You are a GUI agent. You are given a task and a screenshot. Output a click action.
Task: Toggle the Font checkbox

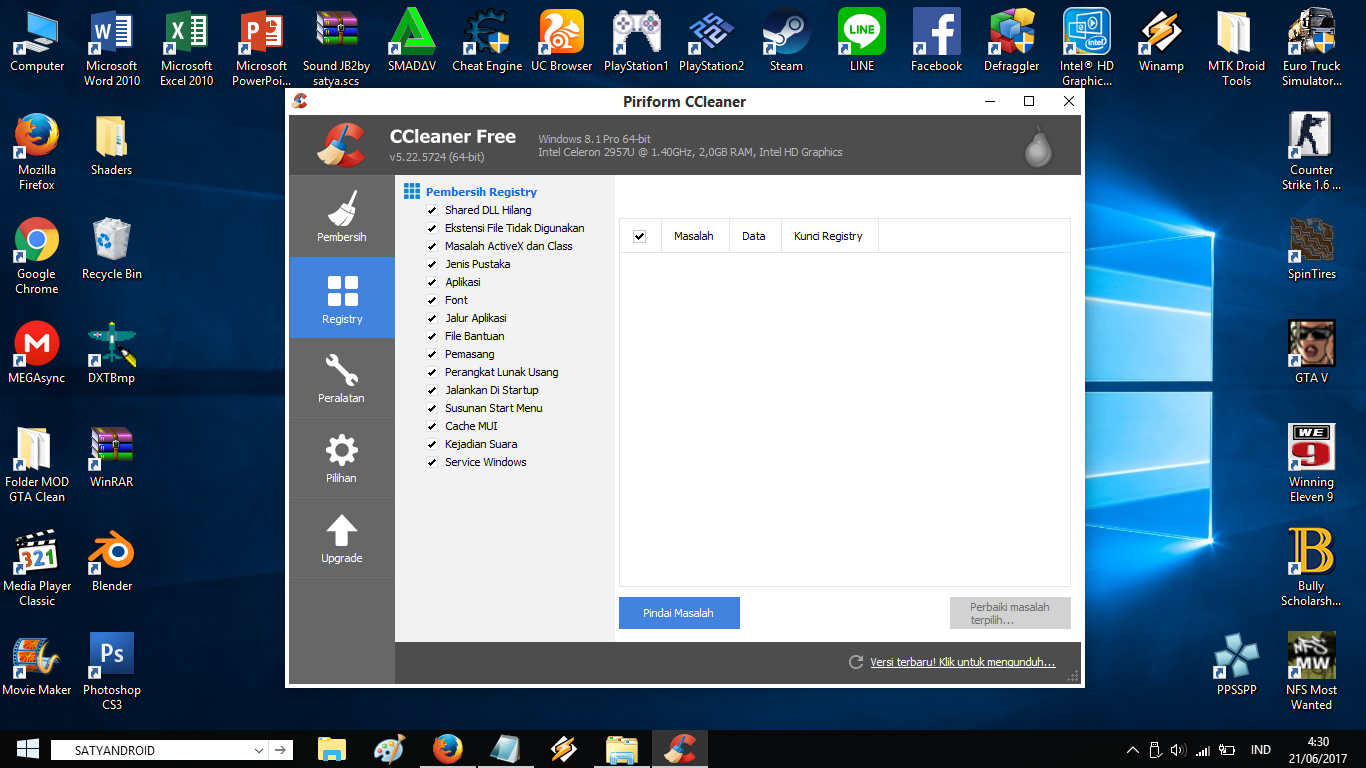click(x=432, y=300)
